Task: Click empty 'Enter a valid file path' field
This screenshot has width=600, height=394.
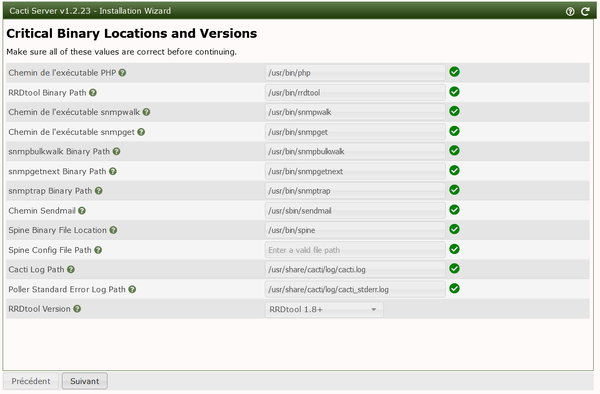Action: click(355, 250)
